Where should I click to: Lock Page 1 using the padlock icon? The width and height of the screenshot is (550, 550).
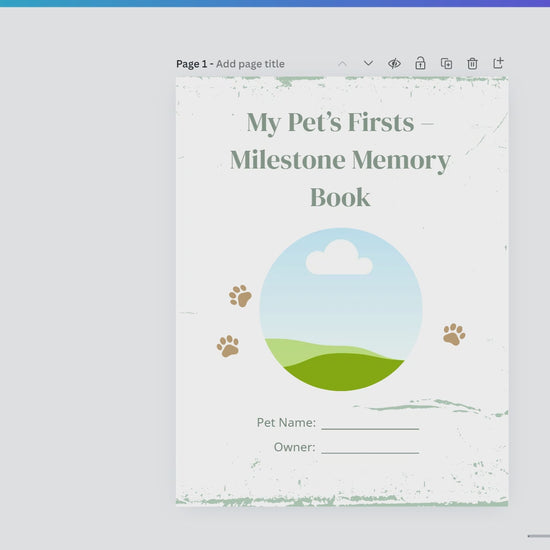coord(420,63)
